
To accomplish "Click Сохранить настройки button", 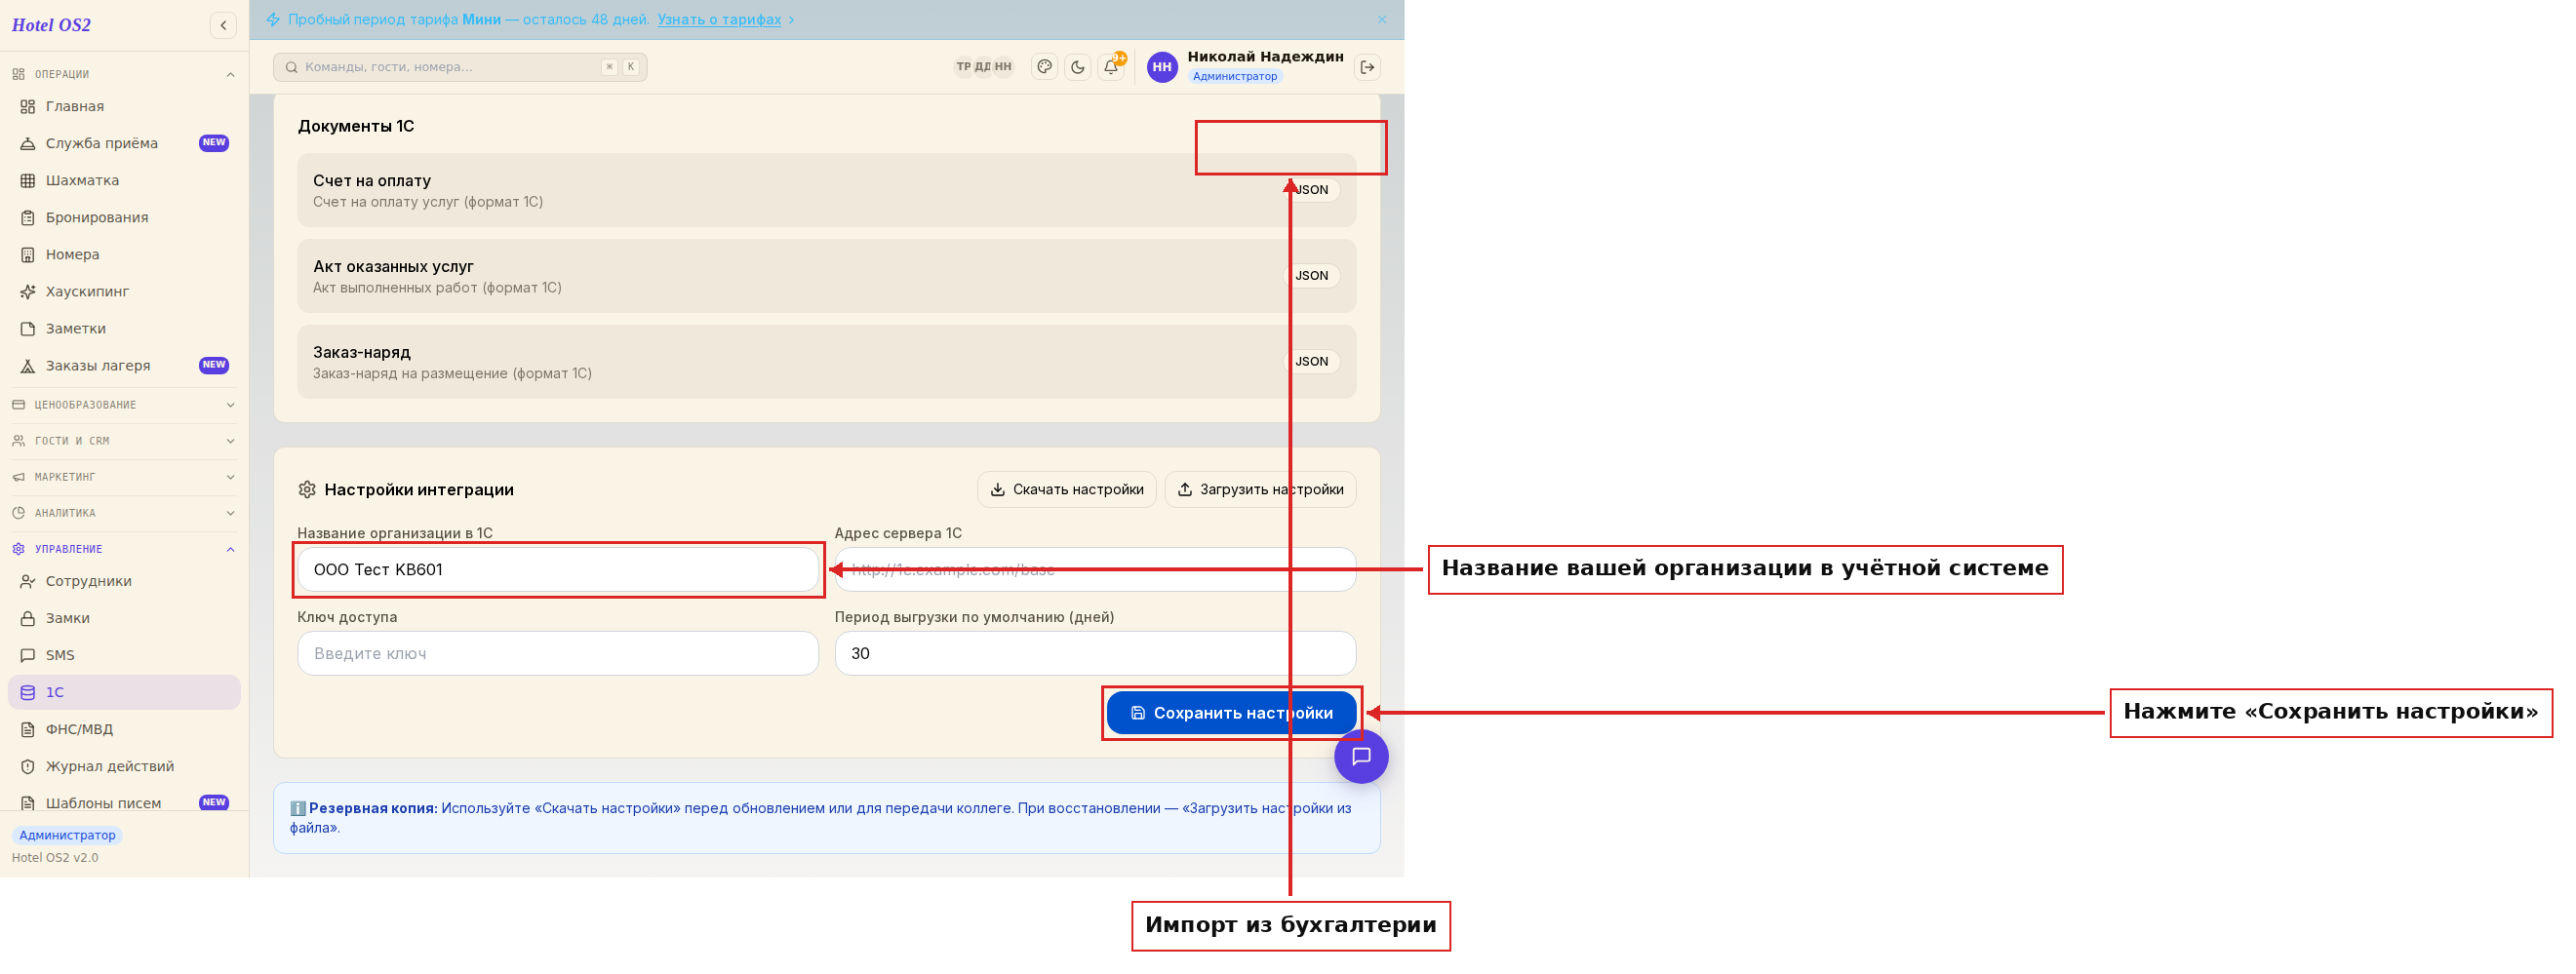I will (1231, 713).
